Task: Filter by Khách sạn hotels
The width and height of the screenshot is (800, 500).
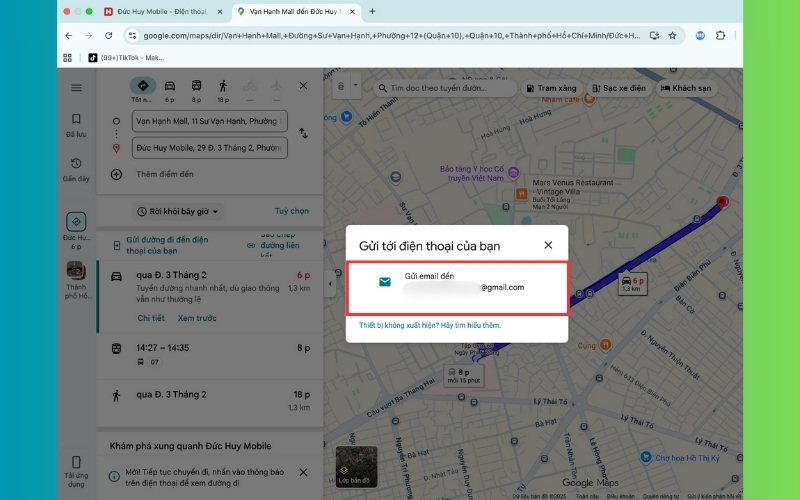Action: point(686,88)
